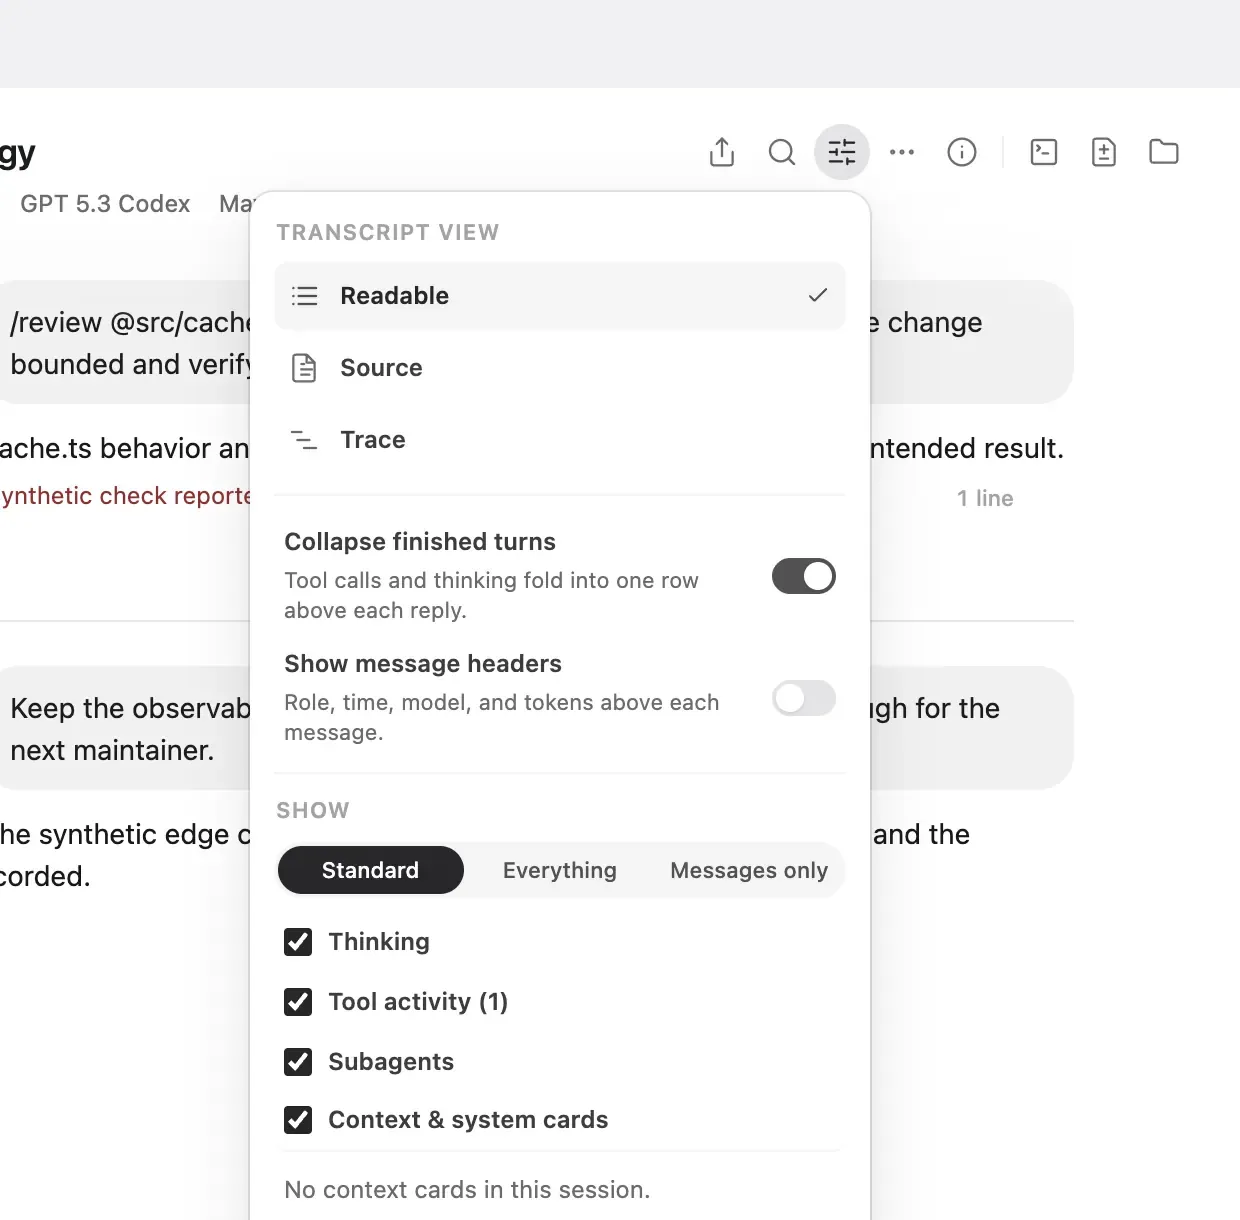Screen dimensions: 1240x1220
Task: Click the '1 line' indicator text
Action: [x=985, y=498]
